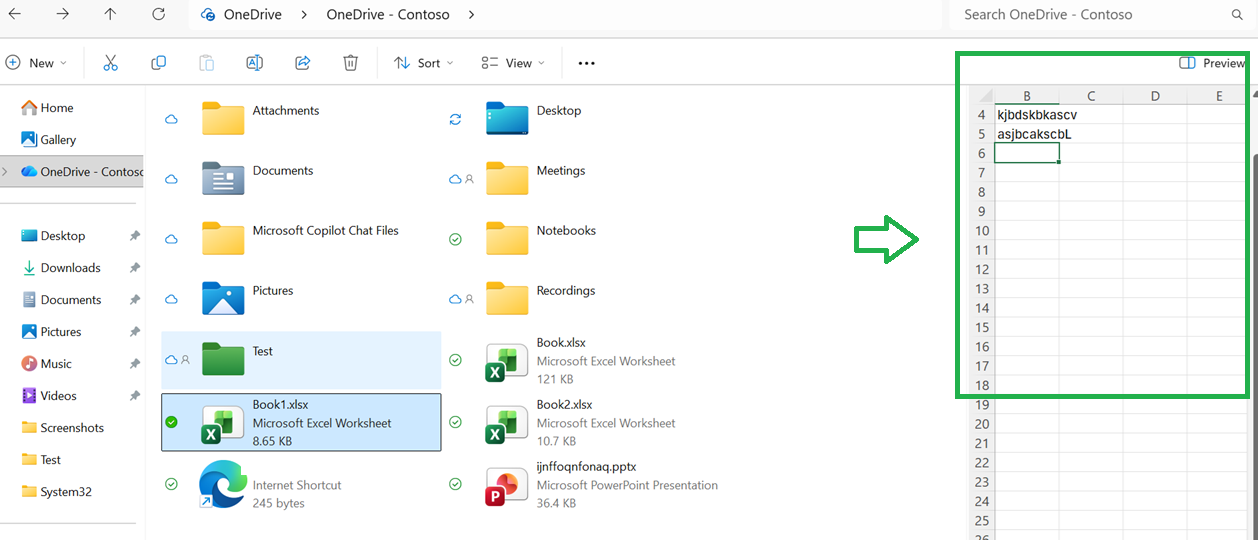This screenshot has width=1258, height=547.
Task: Toggle the Preview pane button
Action: pos(1211,63)
